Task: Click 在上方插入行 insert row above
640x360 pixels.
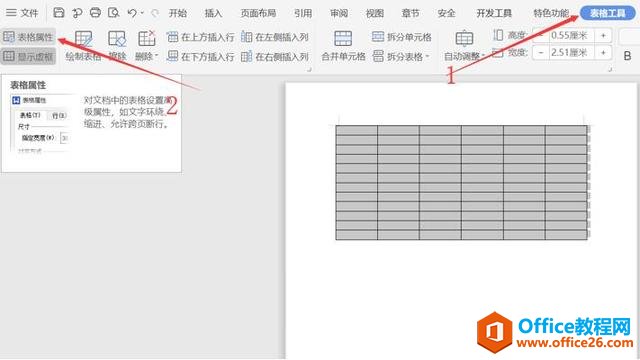Action: (200, 37)
